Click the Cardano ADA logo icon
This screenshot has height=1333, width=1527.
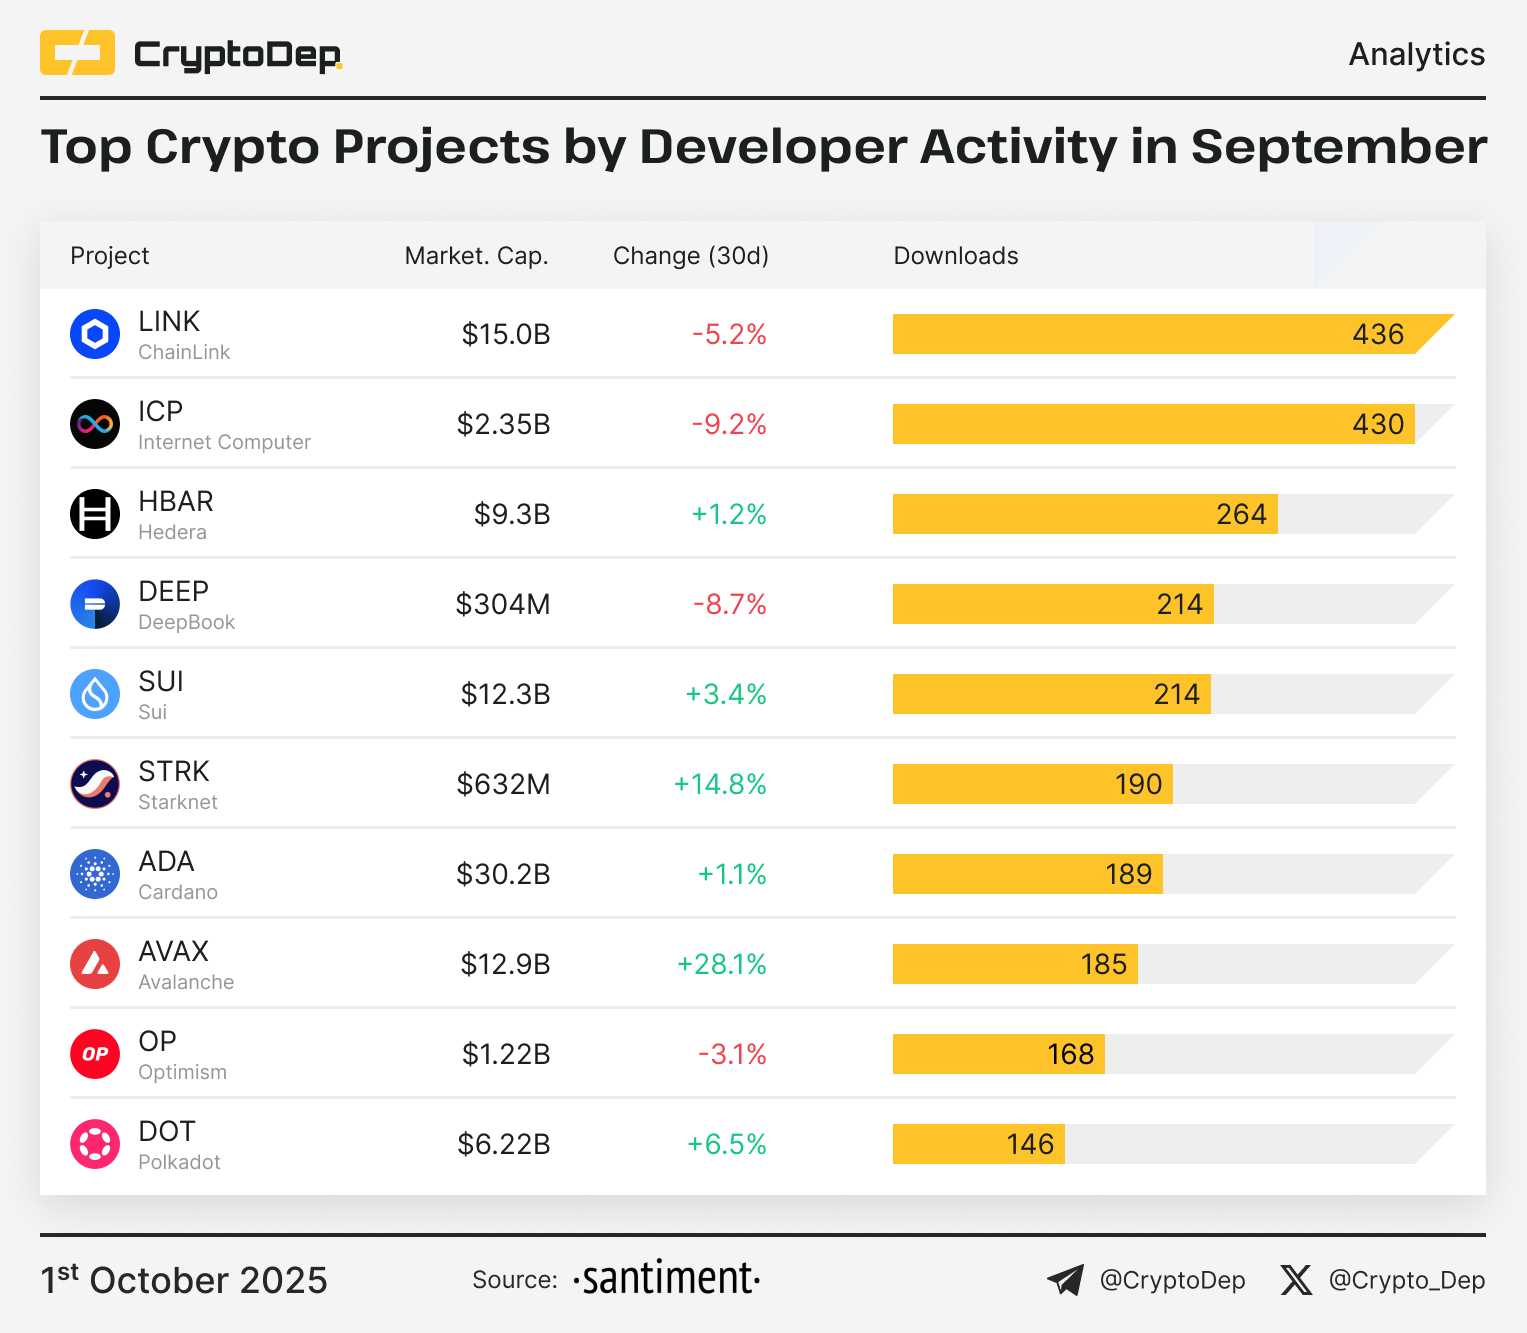[95, 874]
